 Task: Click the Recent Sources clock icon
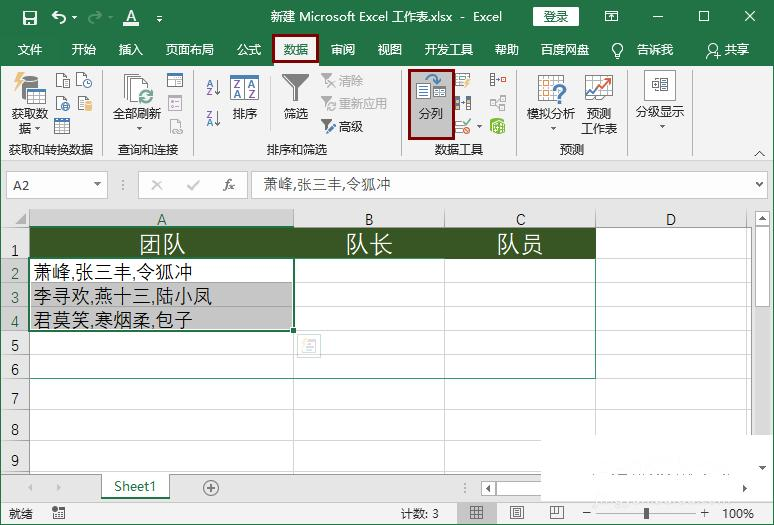tap(84, 80)
